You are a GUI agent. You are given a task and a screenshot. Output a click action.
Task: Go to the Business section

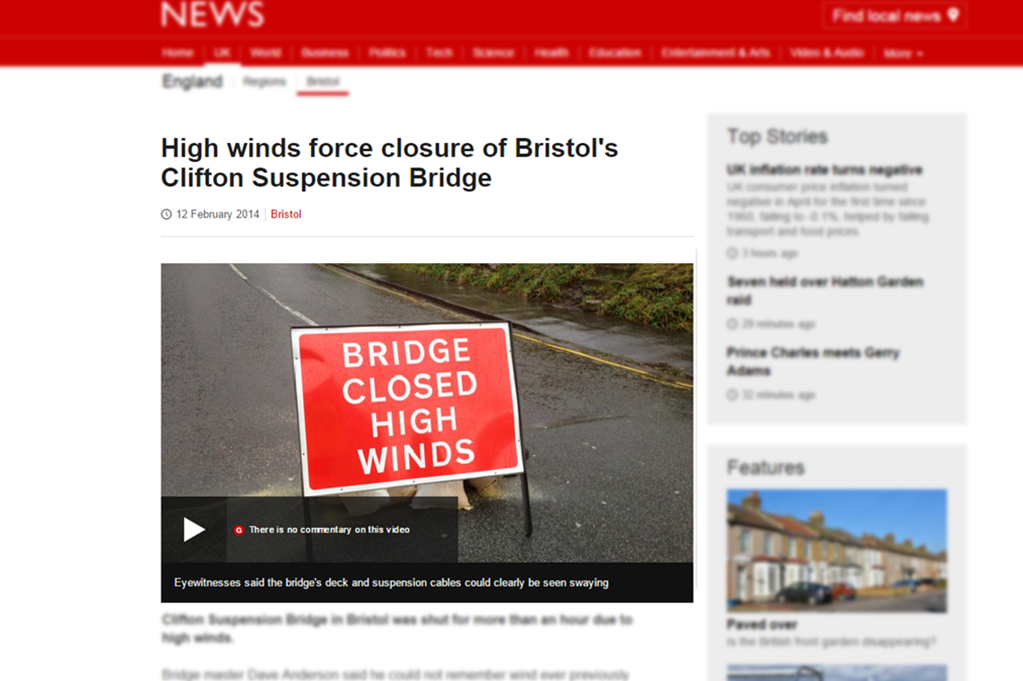[324, 53]
